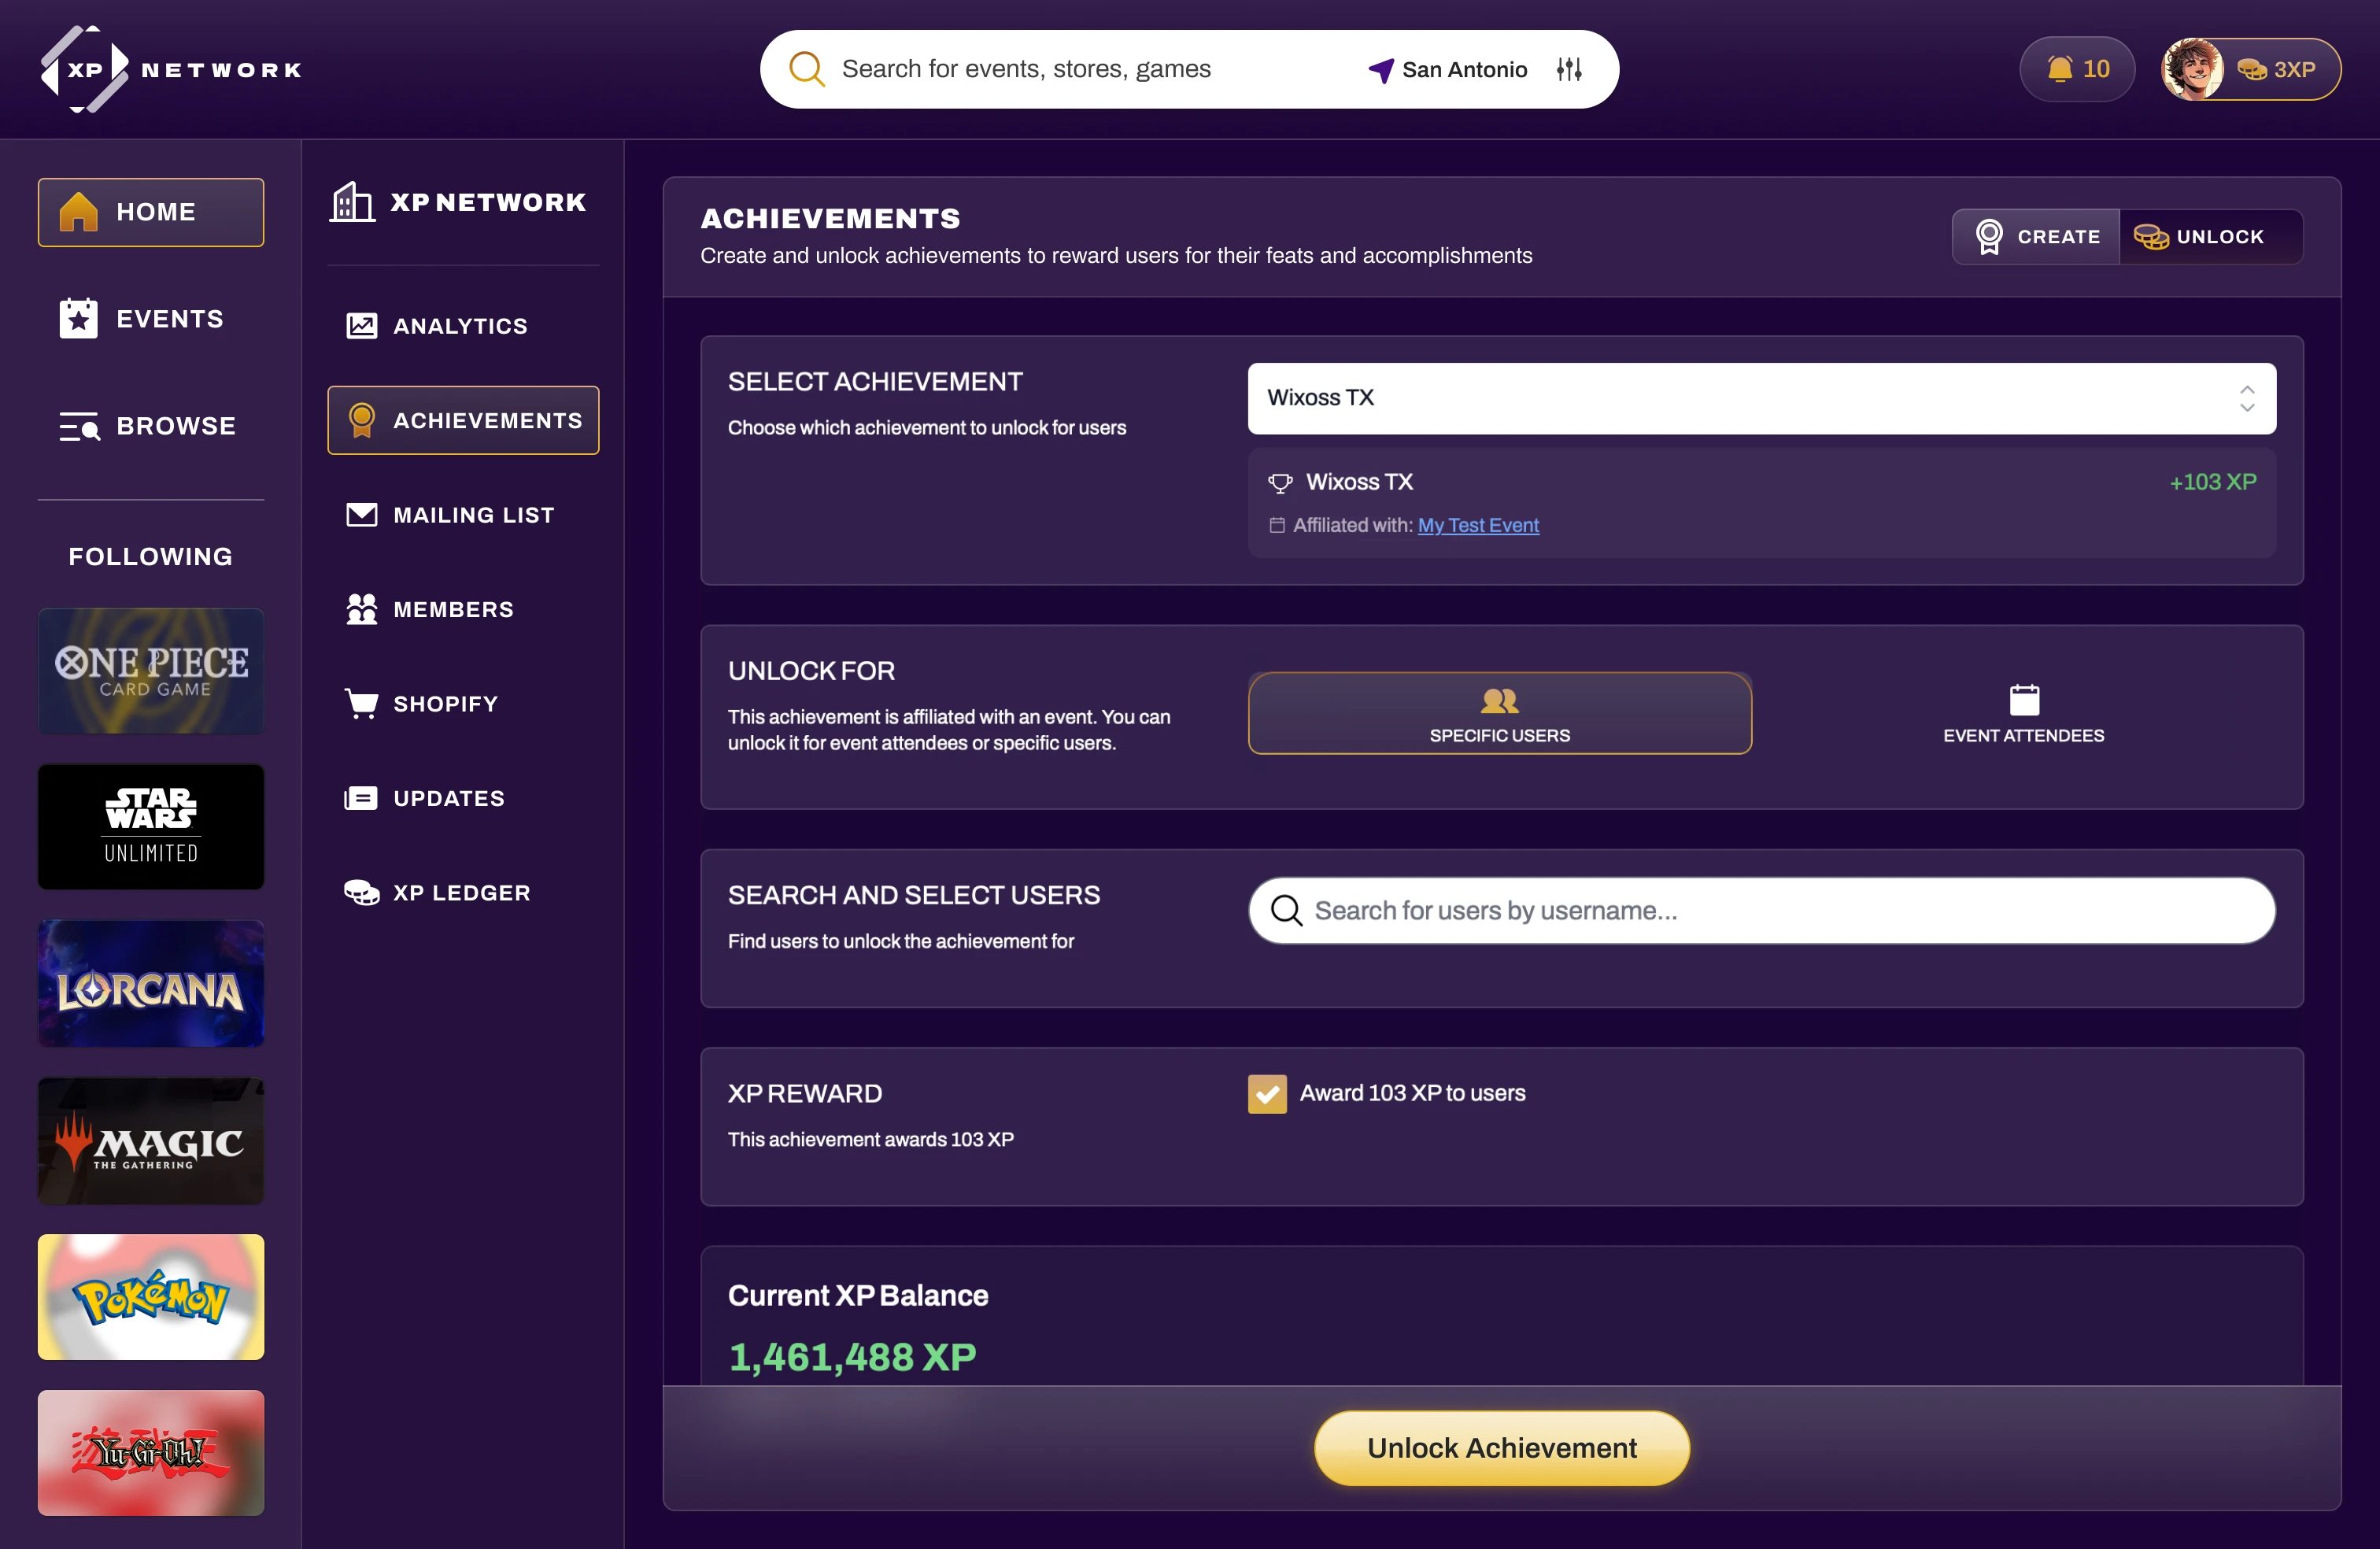Screen dimensions: 2380x1549
Task: Change the San Antonio location selector
Action: [x=1448, y=69]
